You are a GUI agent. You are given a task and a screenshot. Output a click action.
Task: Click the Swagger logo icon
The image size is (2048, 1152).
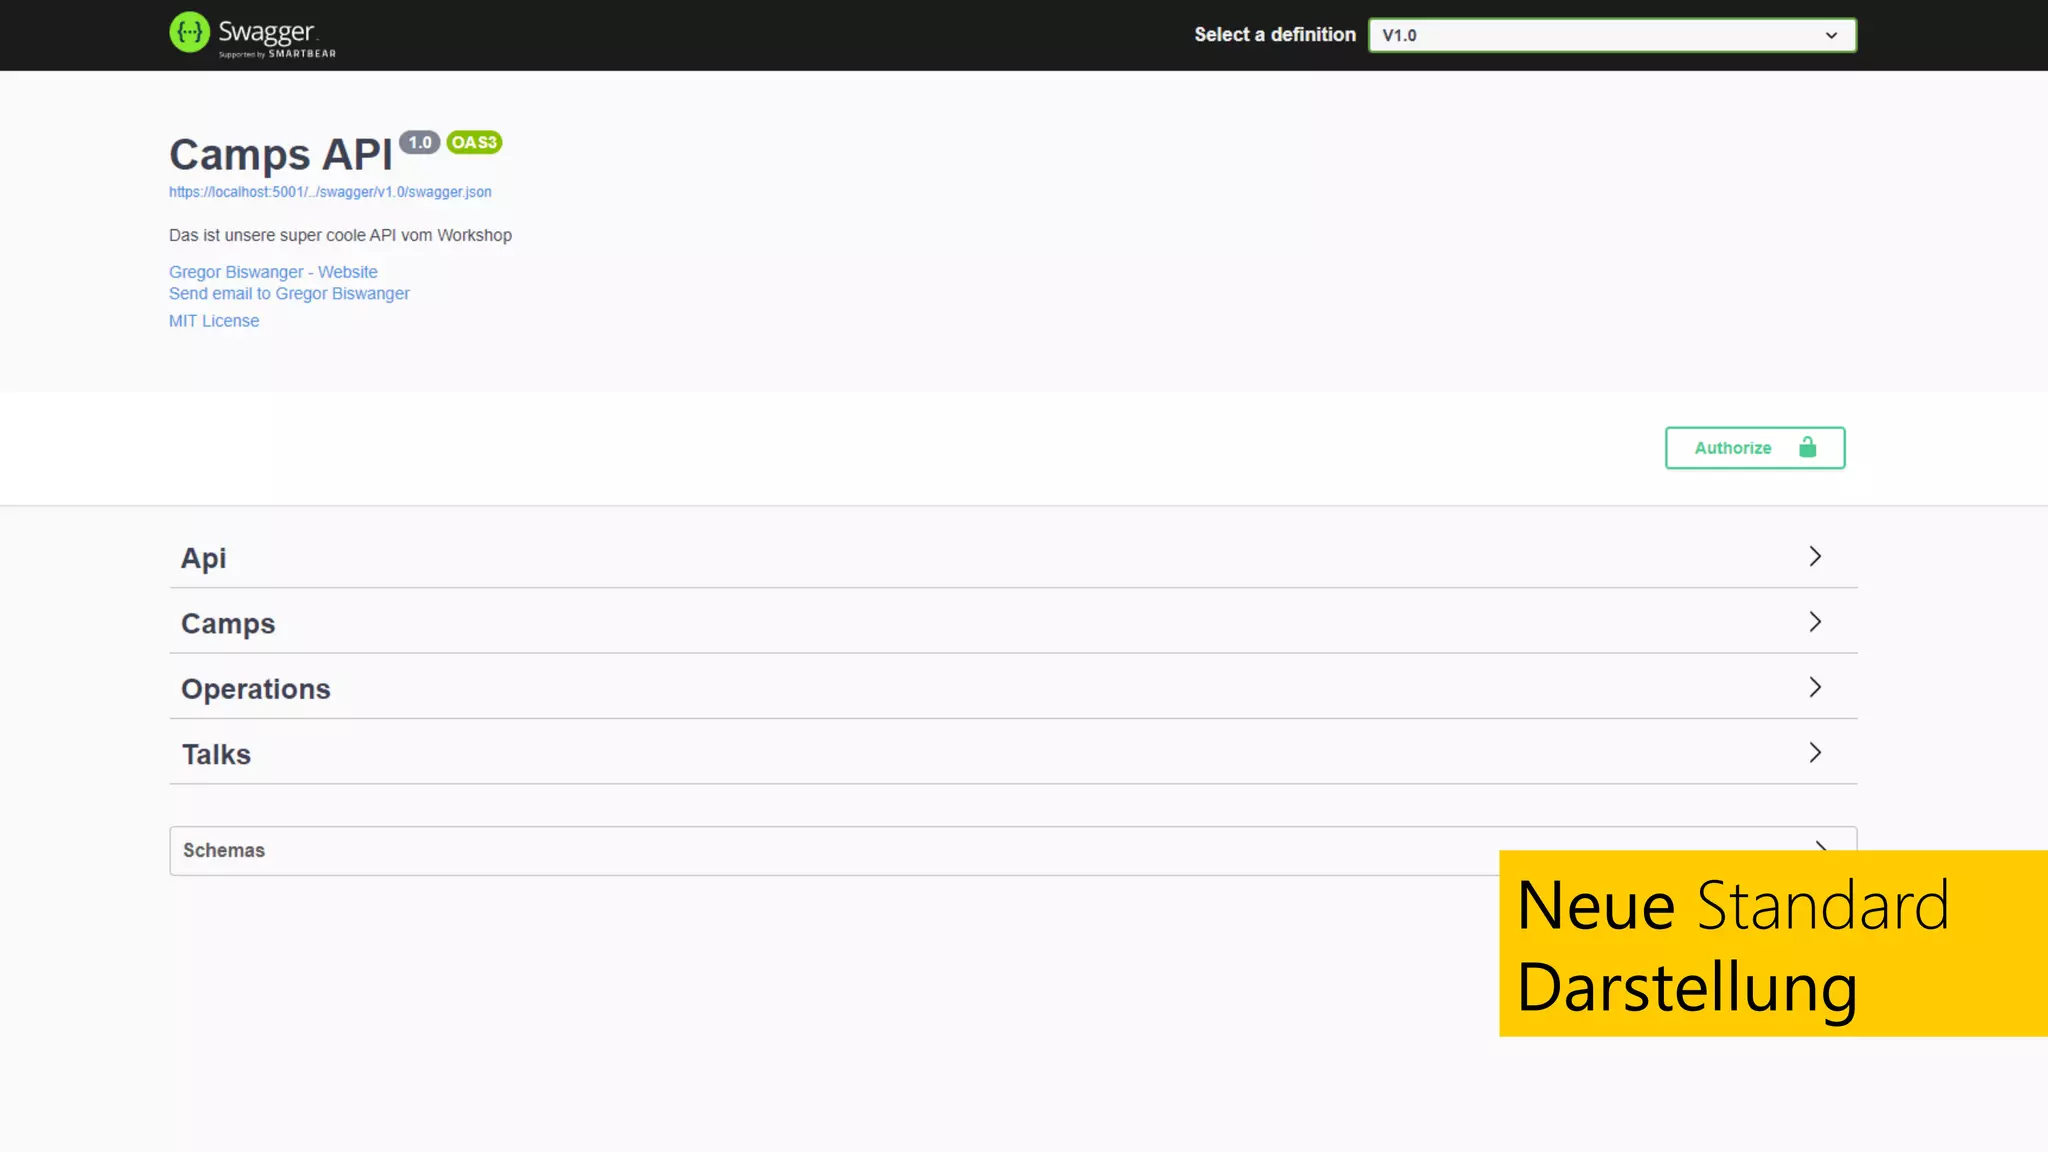pyautogui.click(x=189, y=33)
